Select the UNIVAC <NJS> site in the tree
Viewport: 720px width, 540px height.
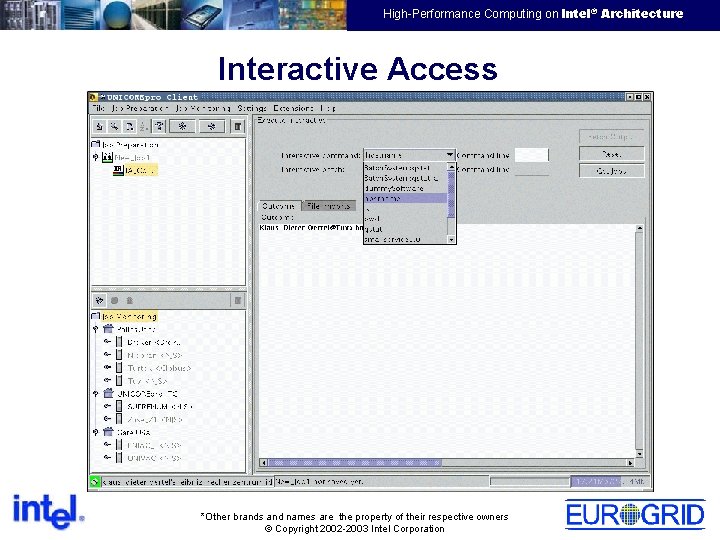(x=154, y=458)
